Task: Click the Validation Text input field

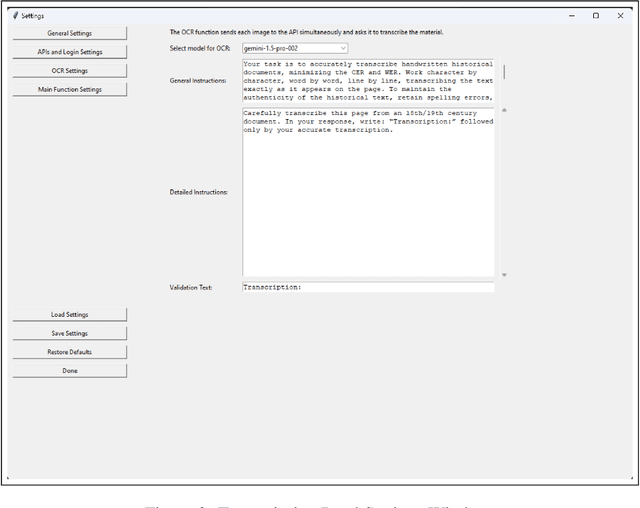Action: pyautogui.click(x=368, y=287)
